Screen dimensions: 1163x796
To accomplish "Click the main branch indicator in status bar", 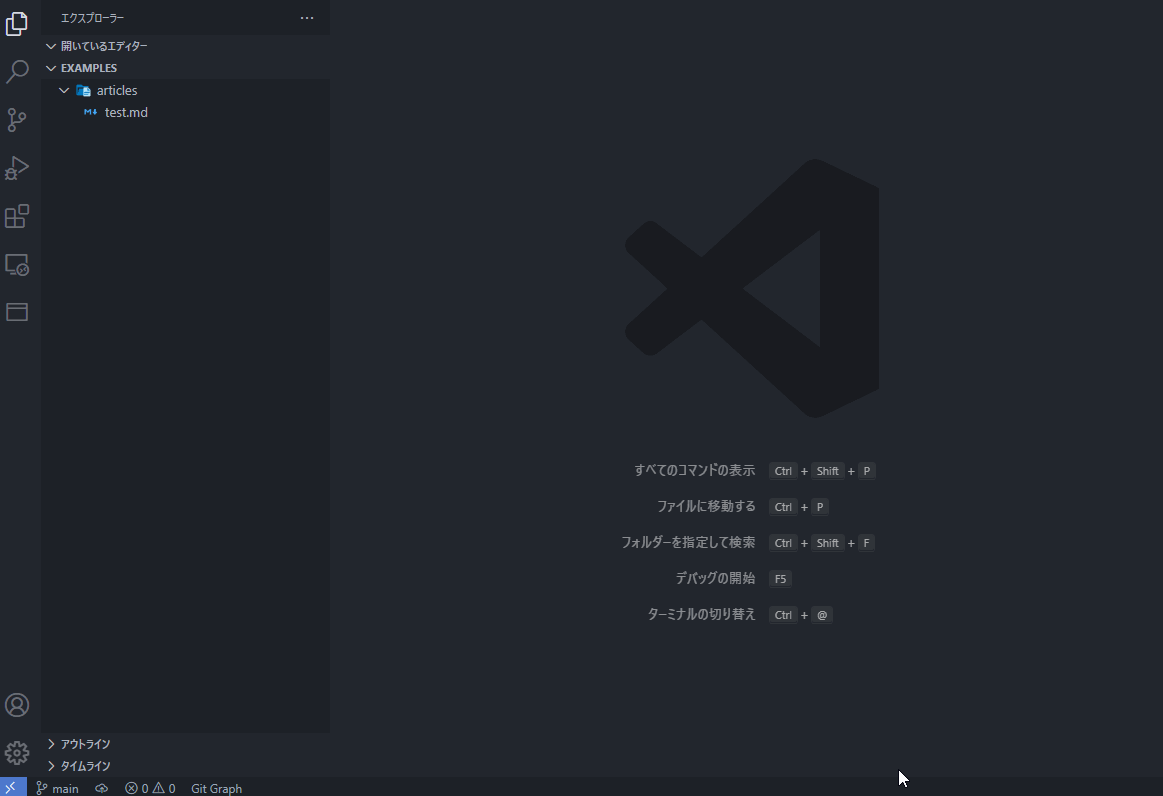I will pos(58,788).
